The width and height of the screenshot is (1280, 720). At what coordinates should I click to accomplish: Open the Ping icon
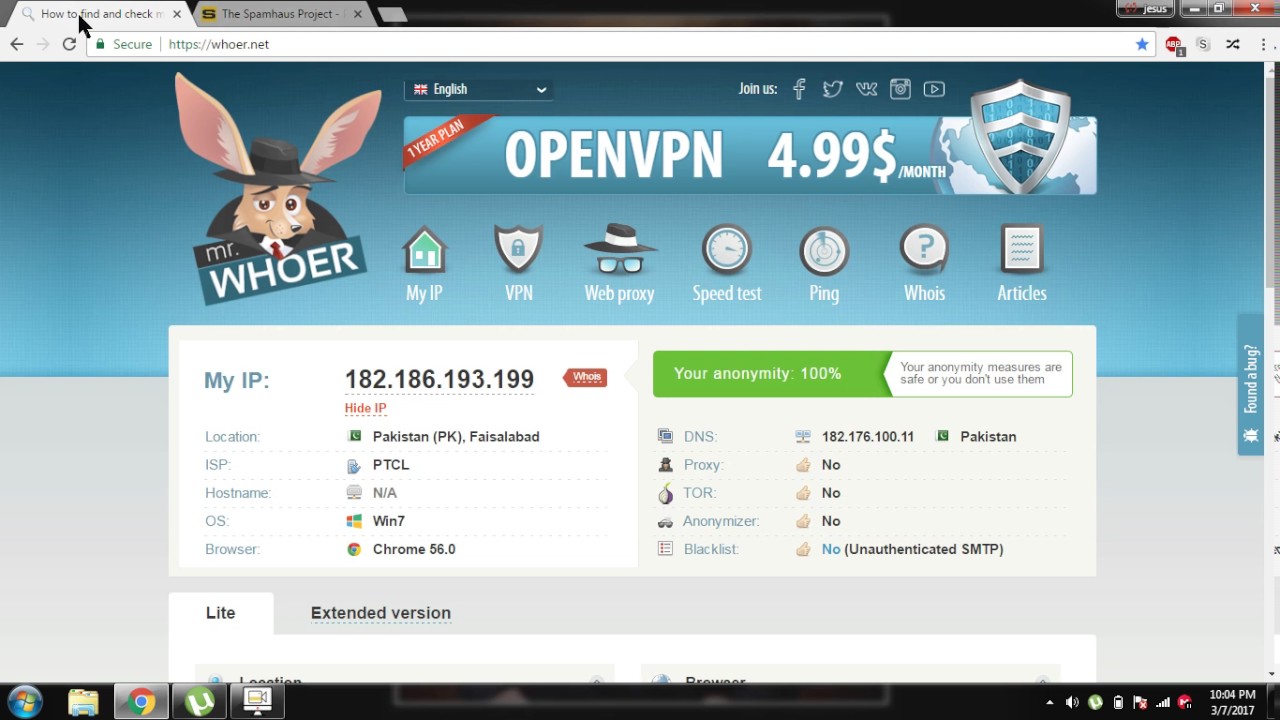pyautogui.click(x=824, y=250)
